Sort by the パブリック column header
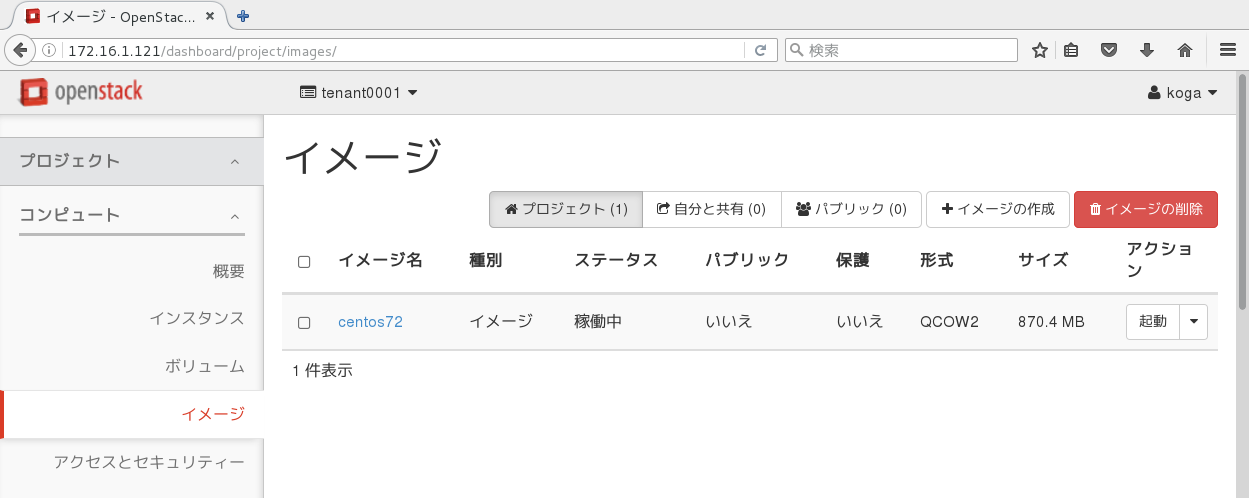 click(747, 261)
